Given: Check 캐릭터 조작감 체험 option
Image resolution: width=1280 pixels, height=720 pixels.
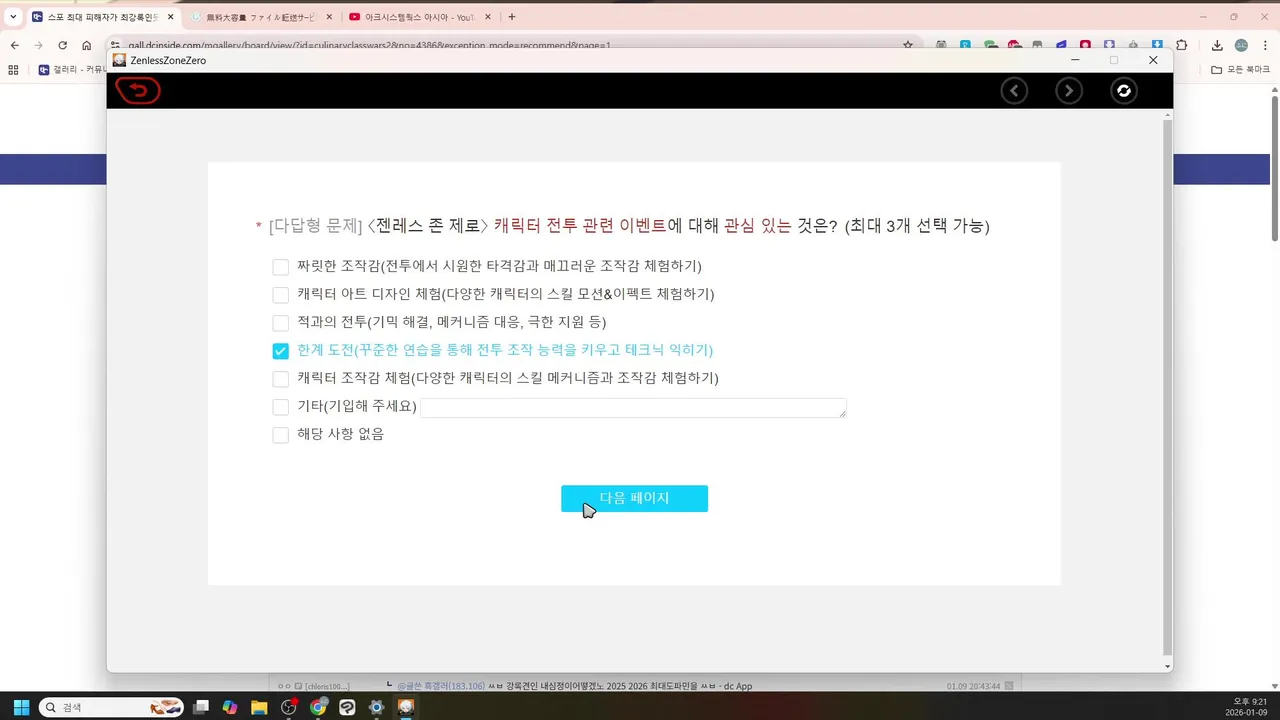Looking at the screenshot, I should 280,379.
